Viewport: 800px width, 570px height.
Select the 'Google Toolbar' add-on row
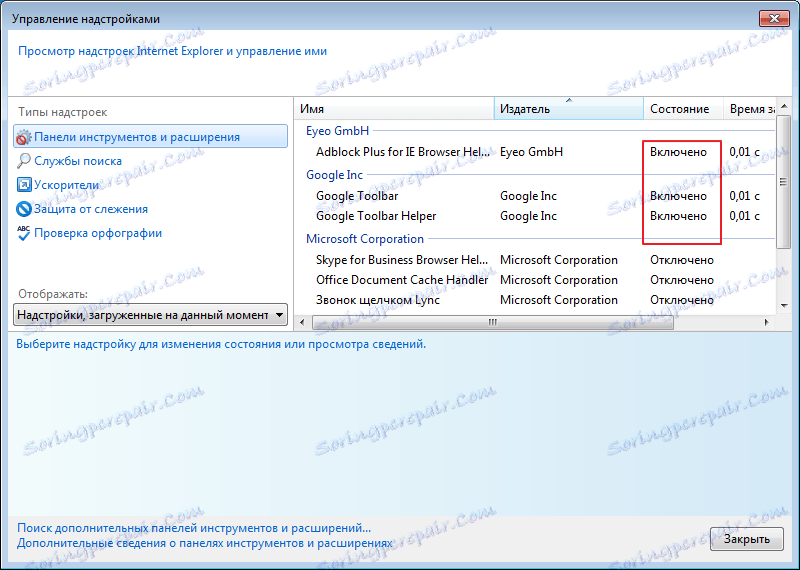[535, 196]
